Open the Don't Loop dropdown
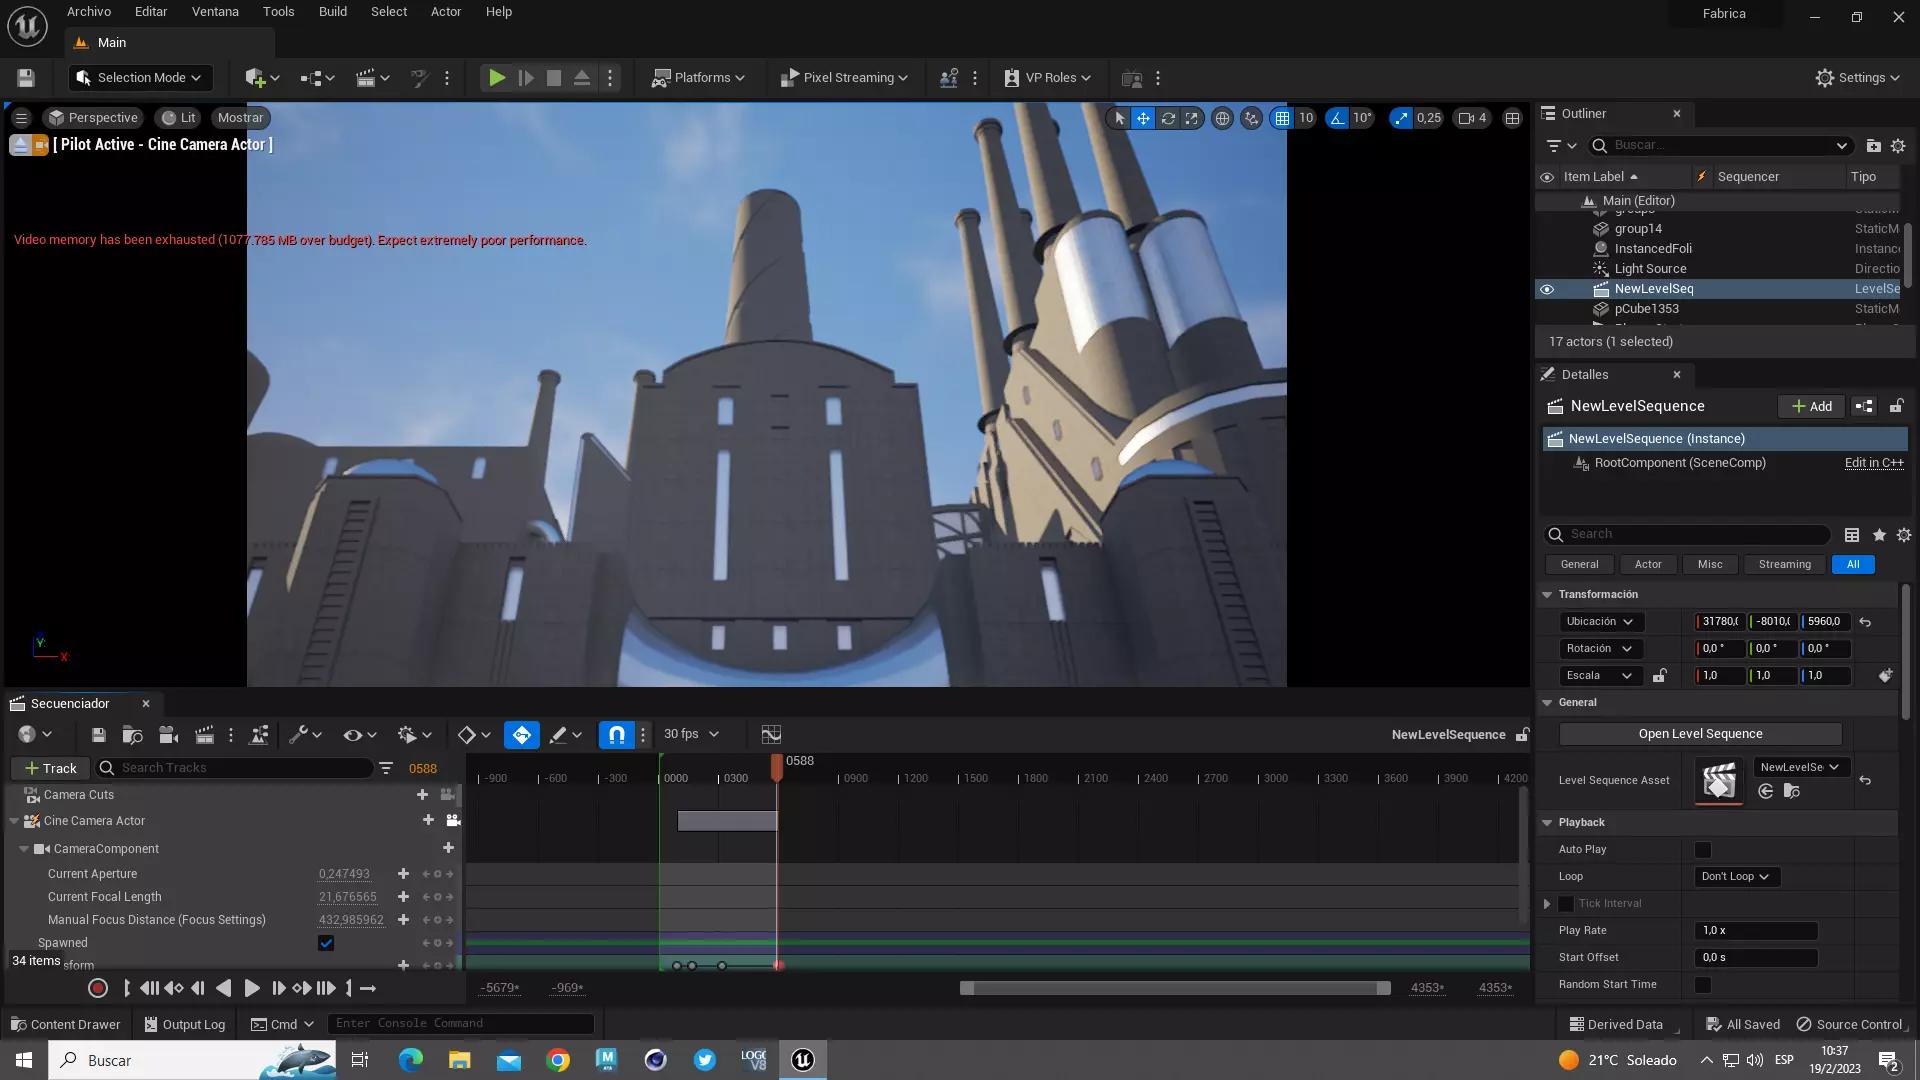 1736,877
